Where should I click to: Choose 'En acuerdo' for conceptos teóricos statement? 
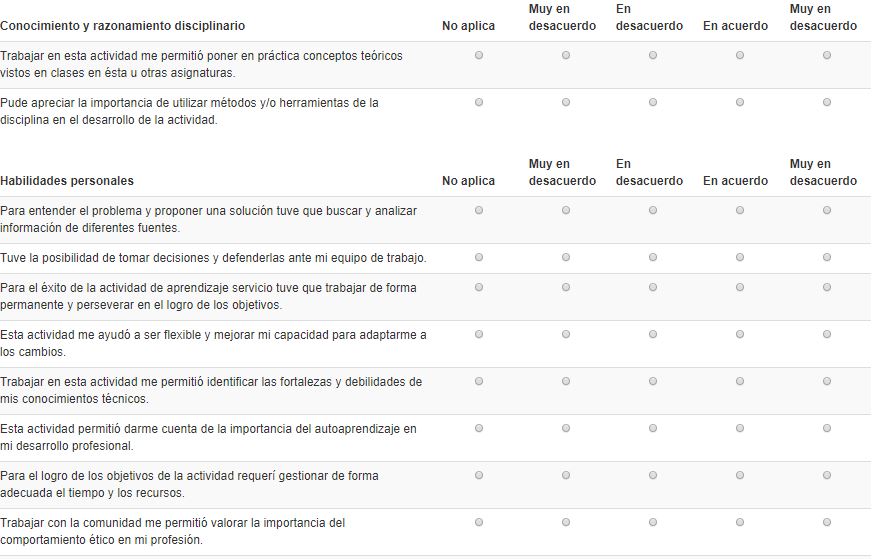click(x=740, y=55)
